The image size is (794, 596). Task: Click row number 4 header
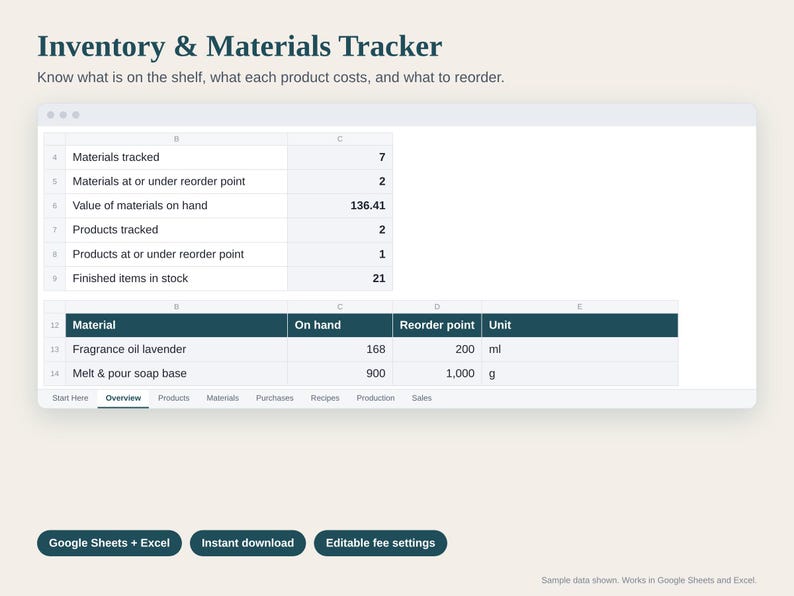55,157
